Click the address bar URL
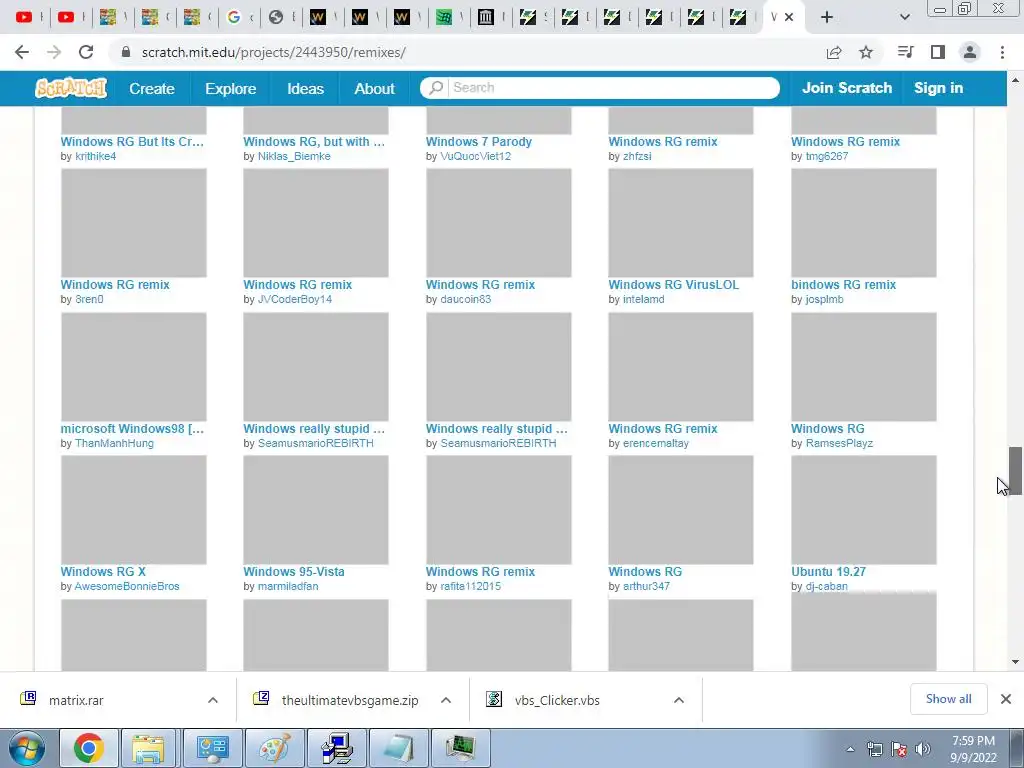1024x768 pixels. [x=274, y=52]
